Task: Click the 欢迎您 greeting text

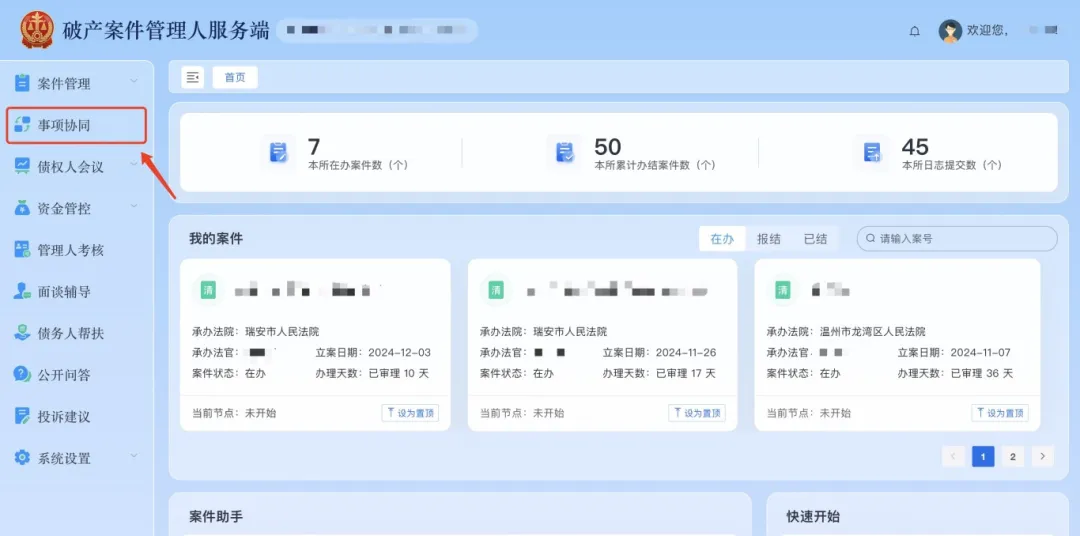Action: click(988, 30)
